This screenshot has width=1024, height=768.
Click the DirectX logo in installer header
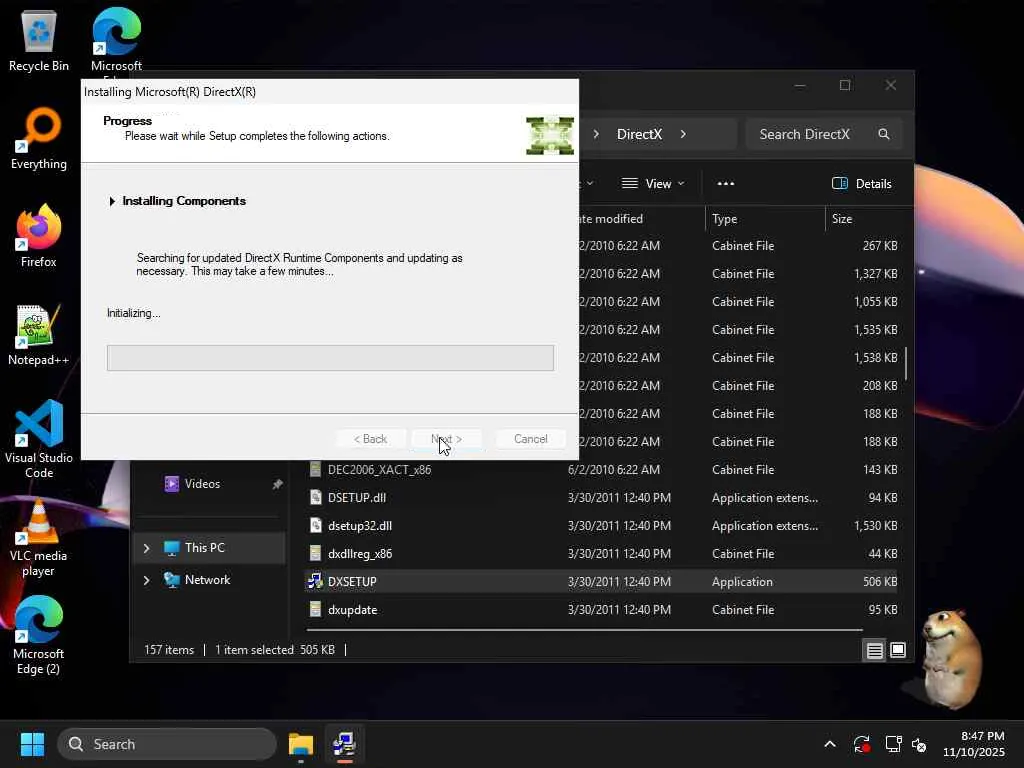click(550, 135)
